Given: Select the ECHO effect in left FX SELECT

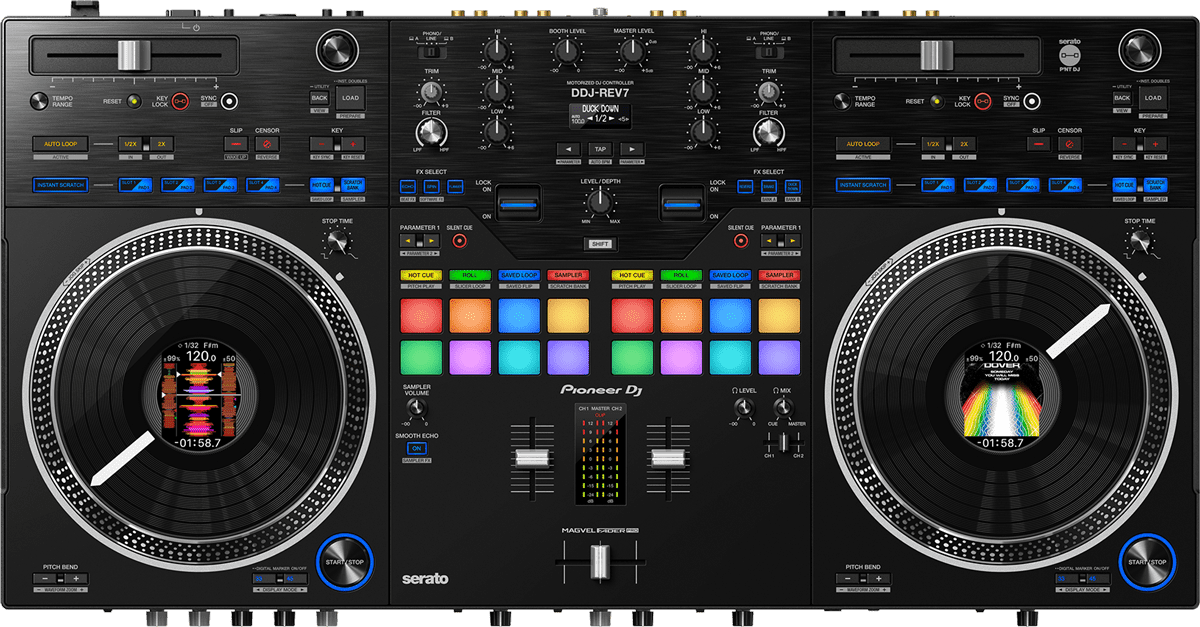Looking at the screenshot, I should (x=407, y=187).
